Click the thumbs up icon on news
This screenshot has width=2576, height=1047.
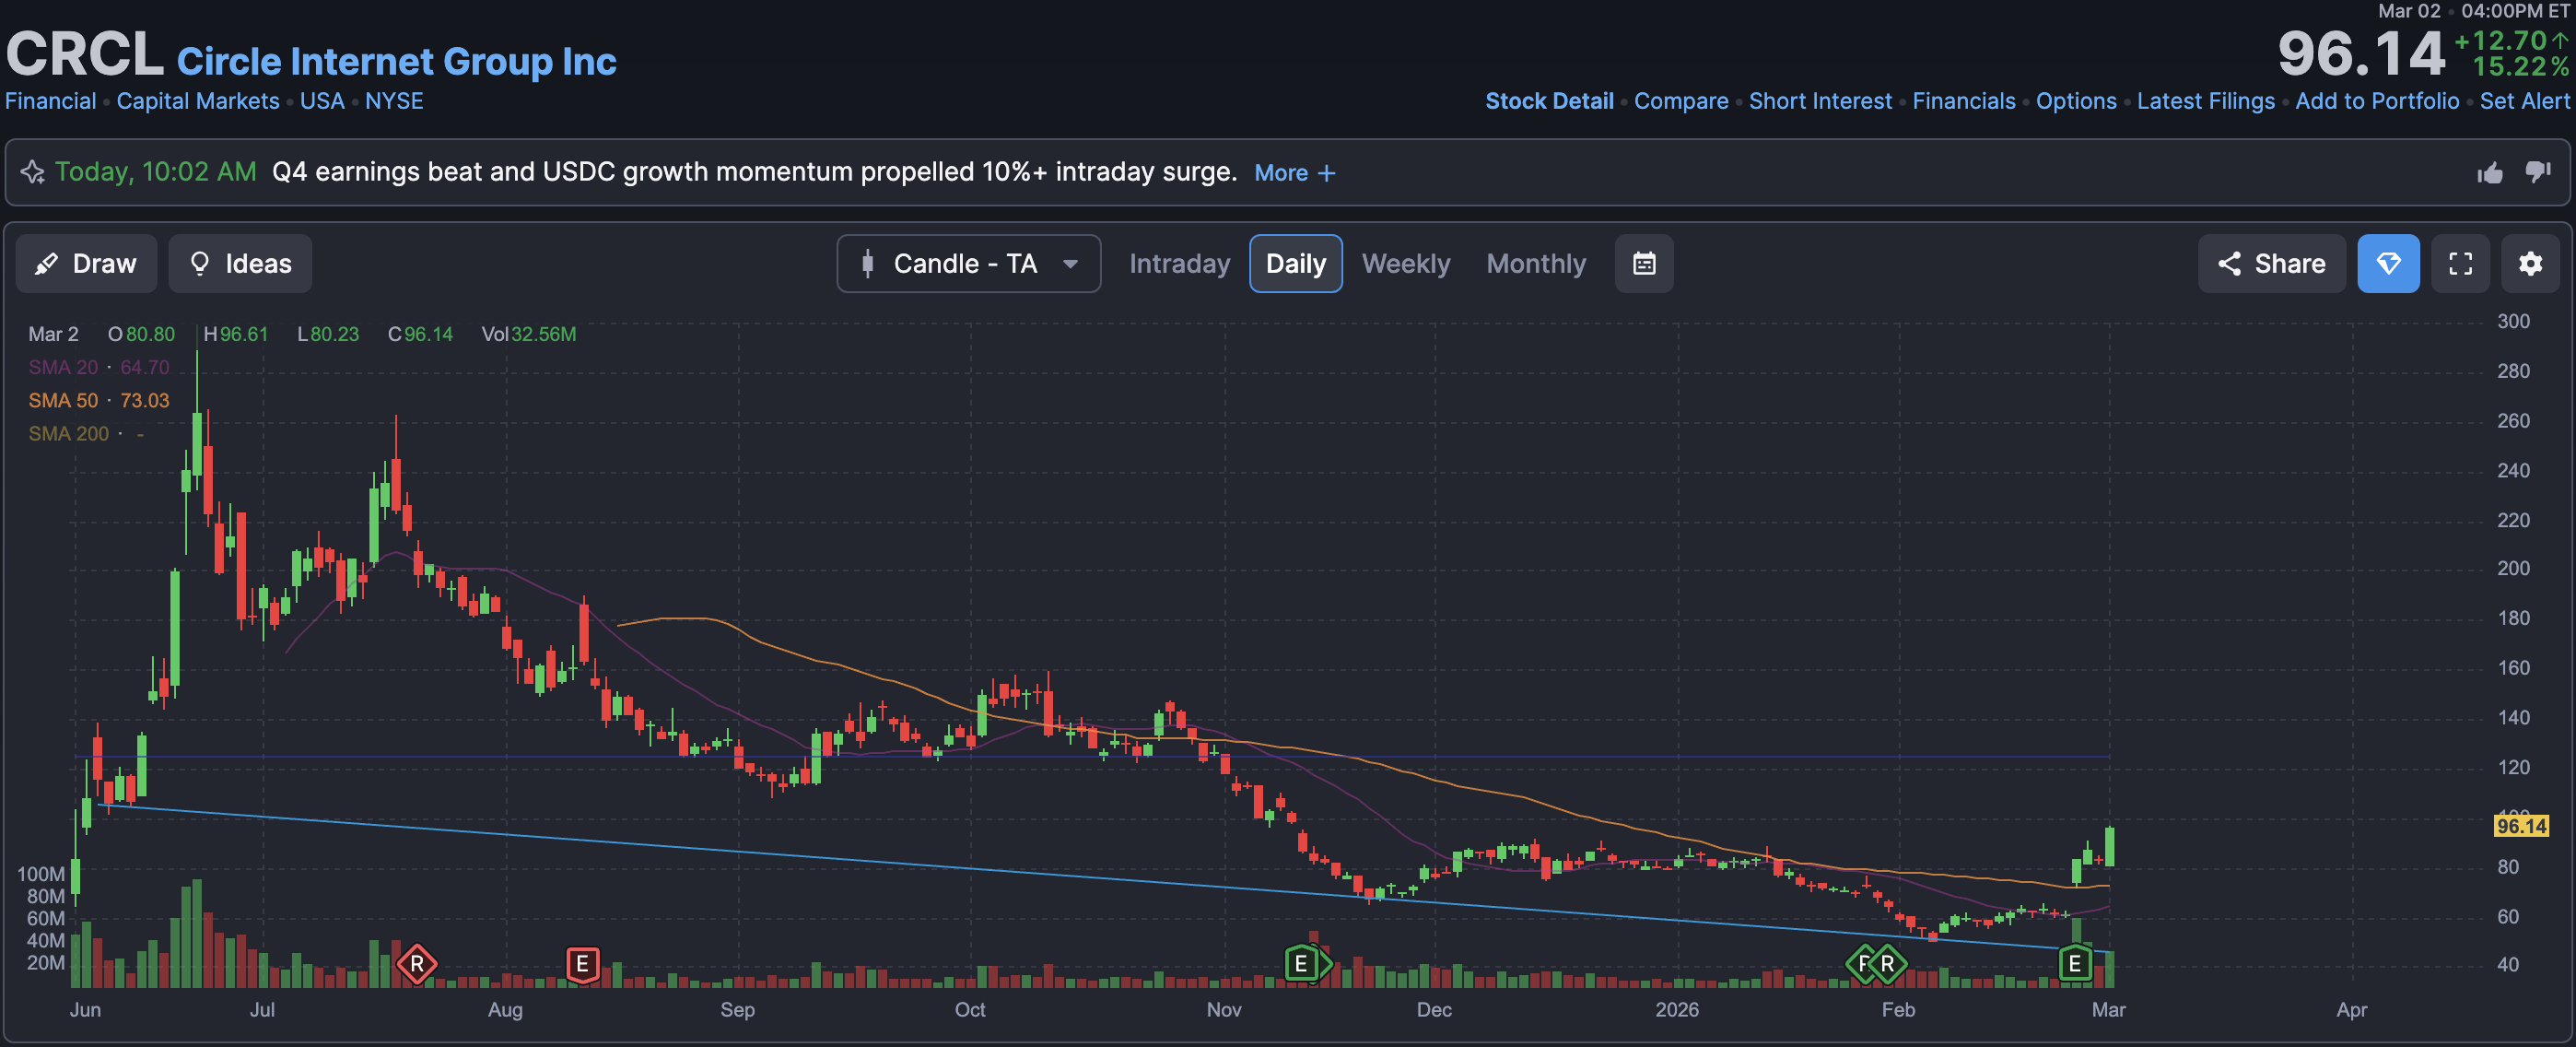[x=2489, y=173]
